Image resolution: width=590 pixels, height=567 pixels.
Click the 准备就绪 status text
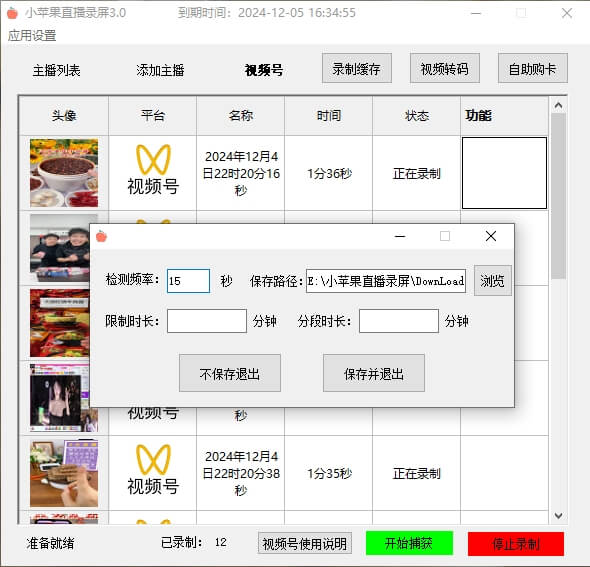pyautogui.click(x=50, y=543)
